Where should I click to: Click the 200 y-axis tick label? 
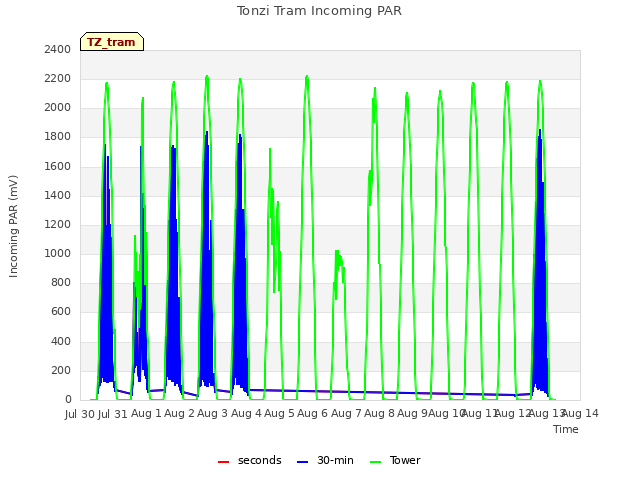(x=61, y=371)
